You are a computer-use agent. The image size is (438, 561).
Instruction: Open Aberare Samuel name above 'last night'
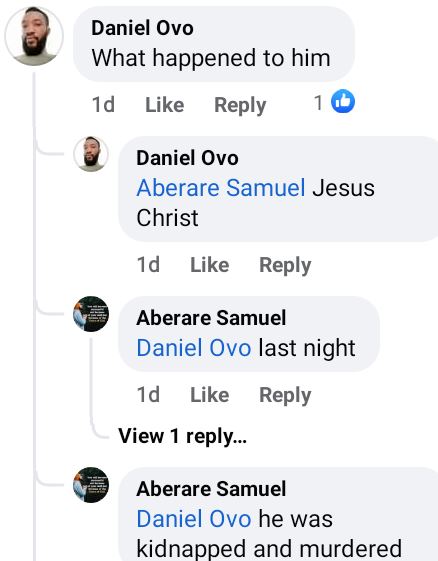tap(211, 318)
